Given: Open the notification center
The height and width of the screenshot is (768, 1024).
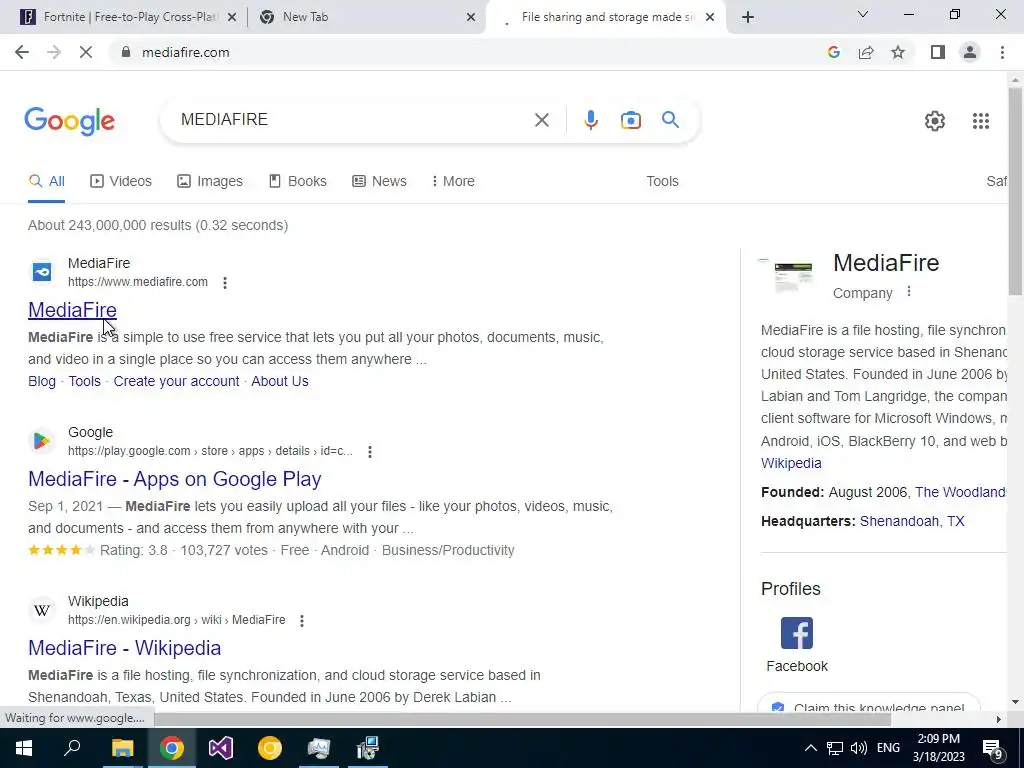Looking at the screenshot, I should [993, 749].
